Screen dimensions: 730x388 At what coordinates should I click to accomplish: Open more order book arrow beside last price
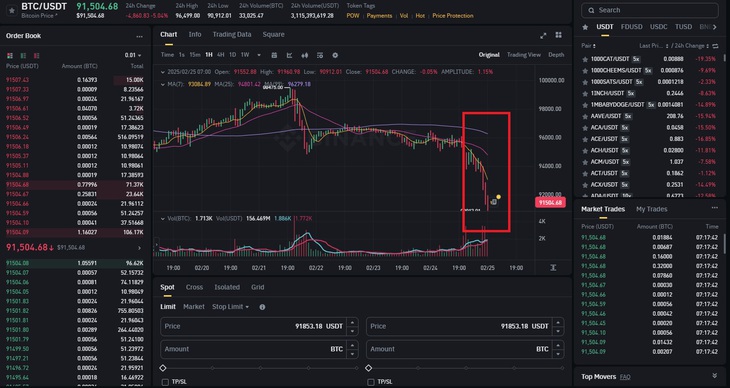point(139,248)
